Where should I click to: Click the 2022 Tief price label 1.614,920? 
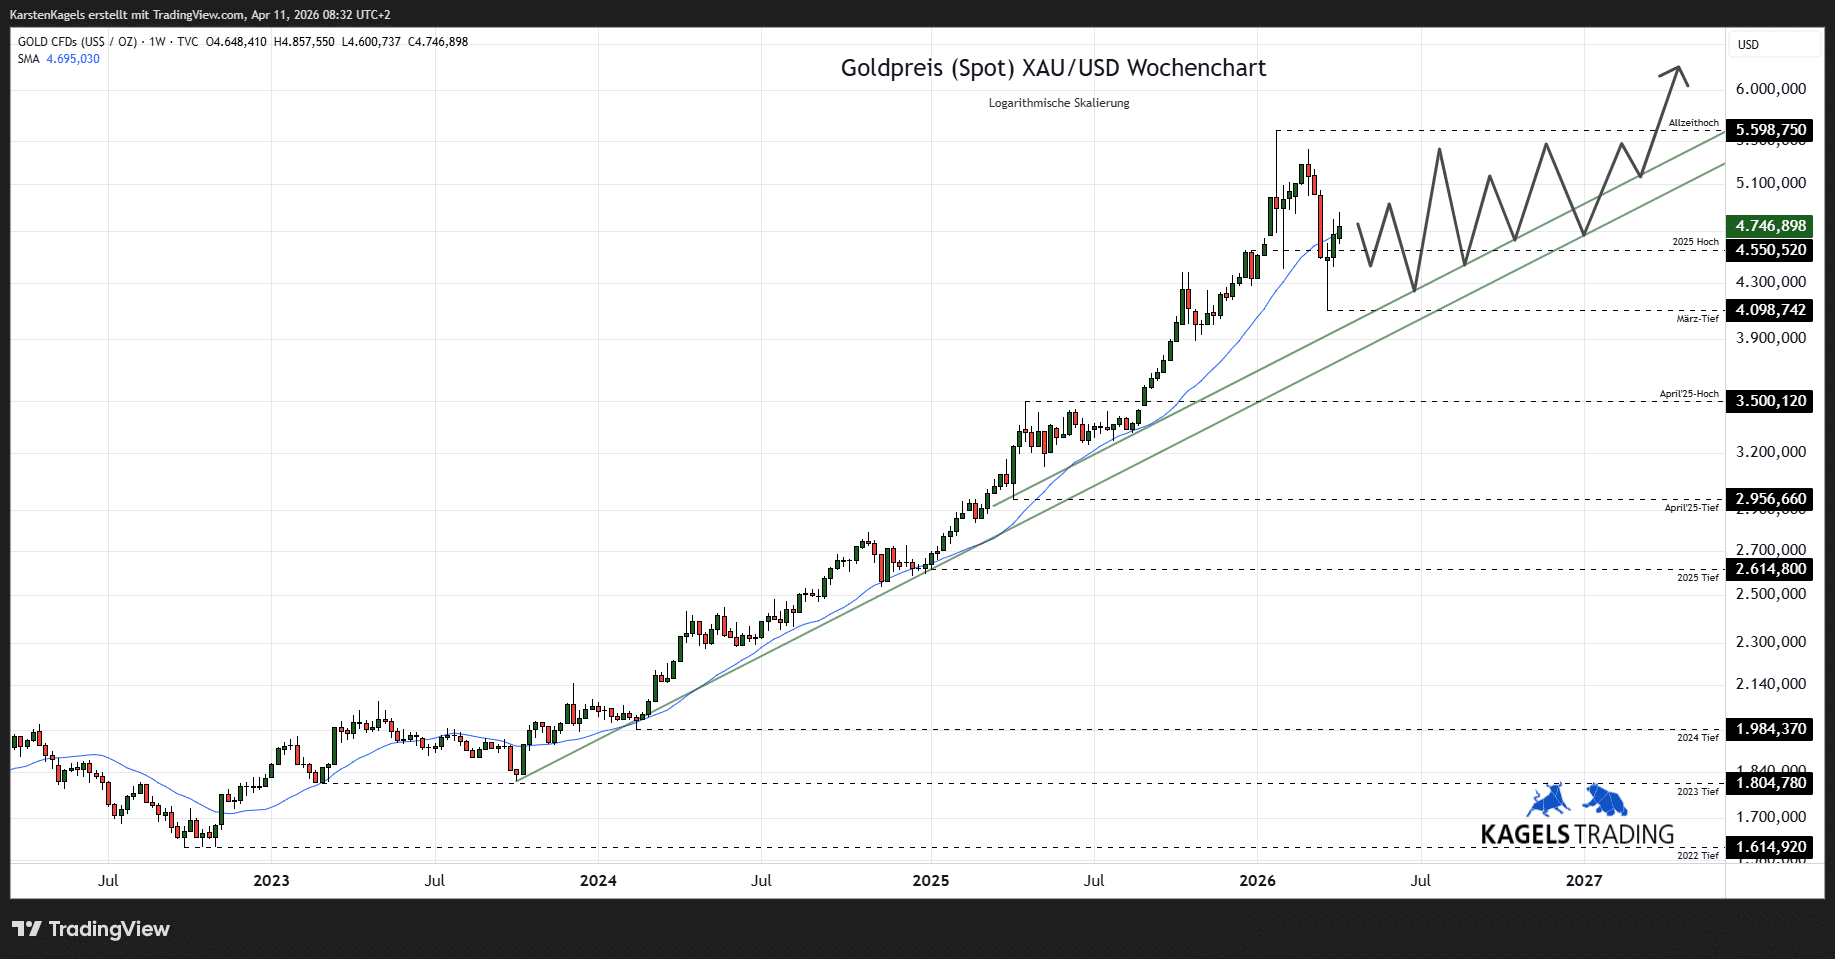click(x=1770, y=847)
